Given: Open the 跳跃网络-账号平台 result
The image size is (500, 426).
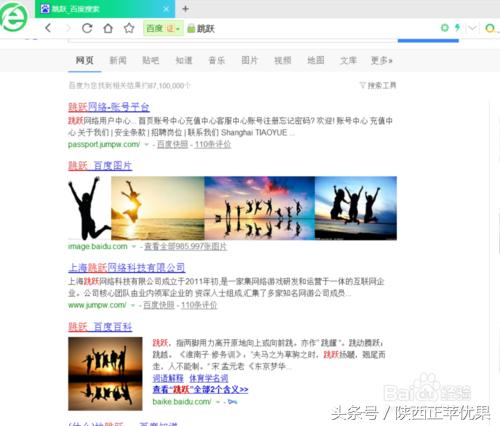Looking at the screenshot, I should tap(109, 107).
